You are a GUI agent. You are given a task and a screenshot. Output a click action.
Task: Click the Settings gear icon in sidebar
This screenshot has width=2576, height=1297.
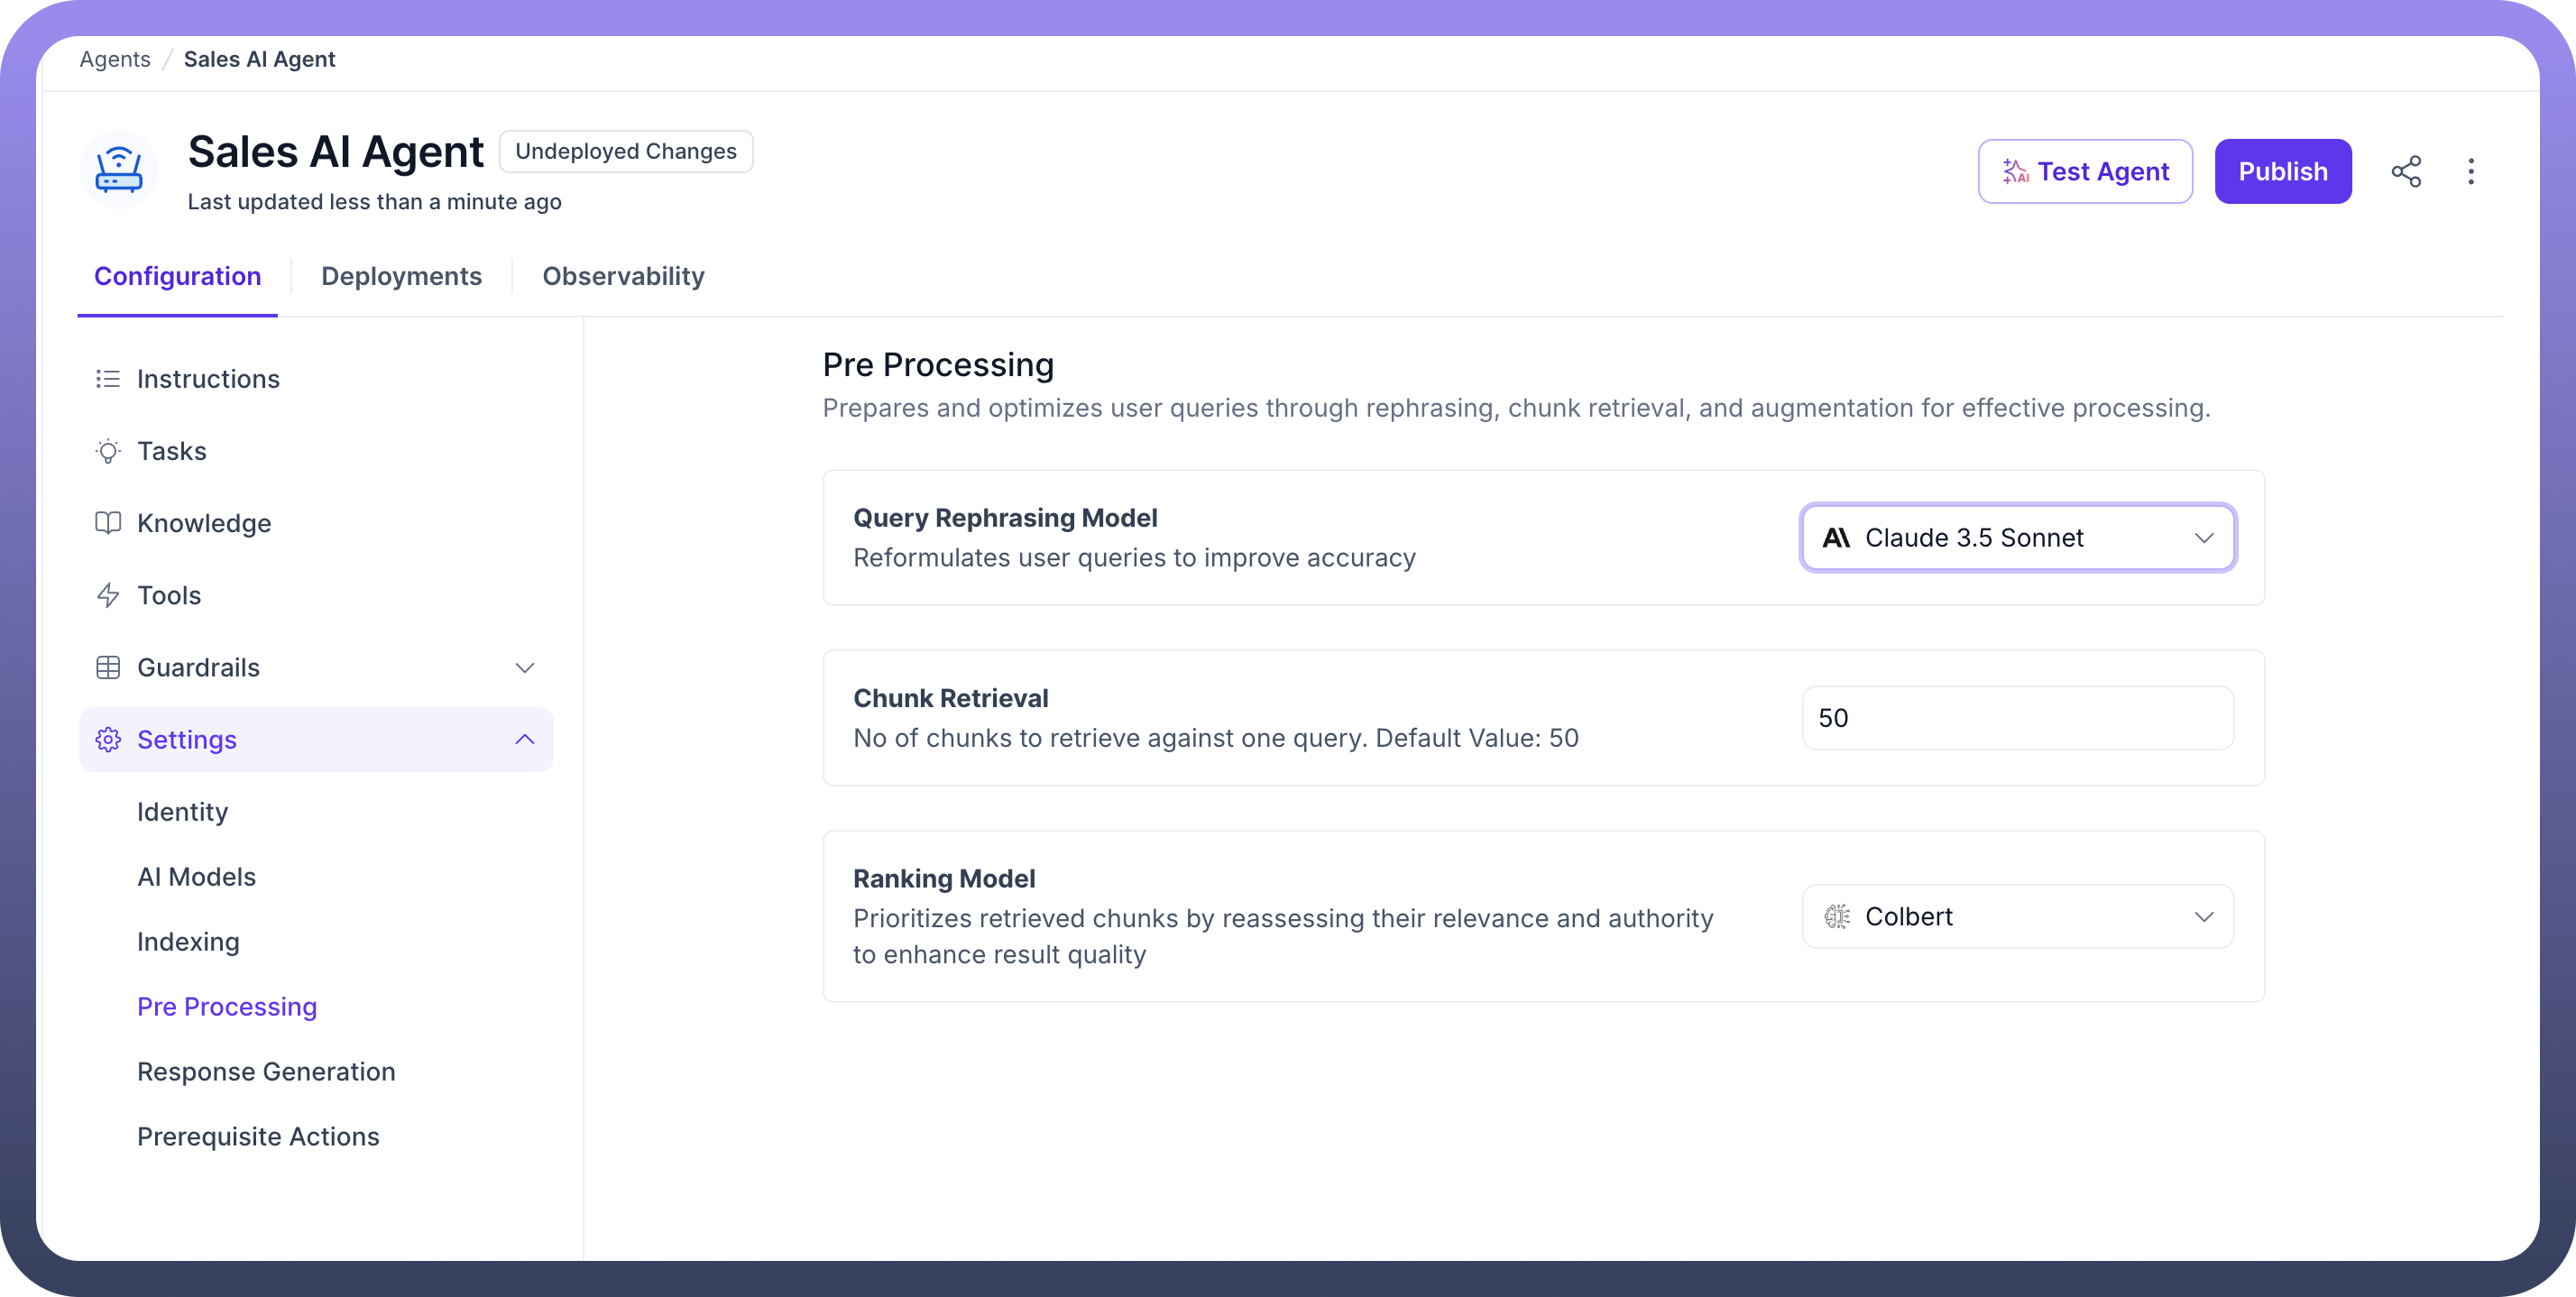pos(108,739)
